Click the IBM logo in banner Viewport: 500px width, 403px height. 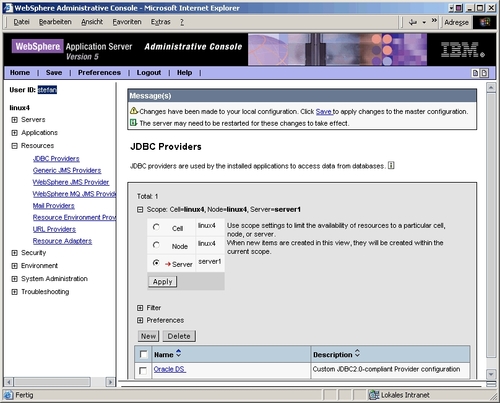(x=462, y=49)
